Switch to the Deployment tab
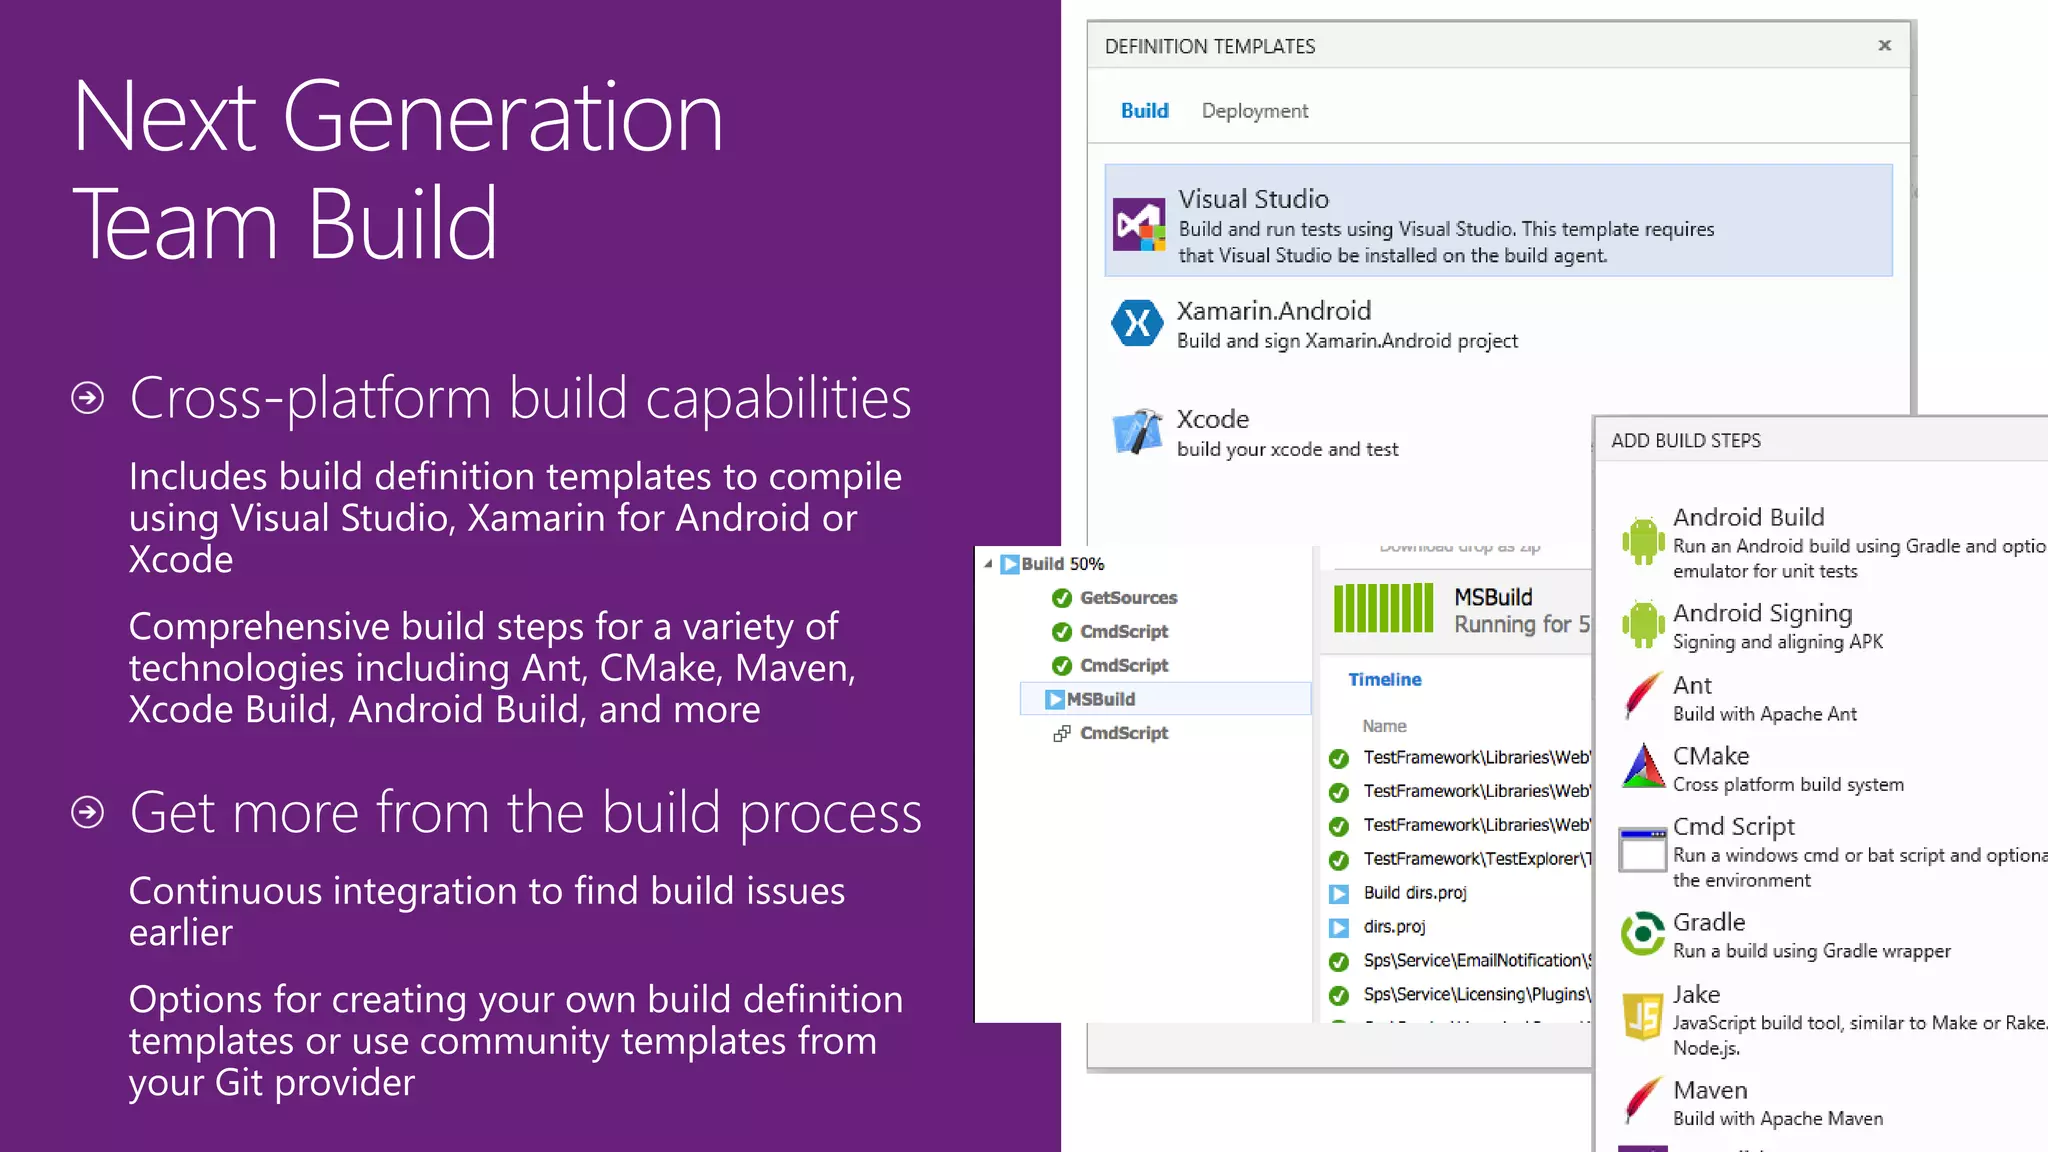The height and width of the screenshot is (1152, 2048). point(1254,111)
